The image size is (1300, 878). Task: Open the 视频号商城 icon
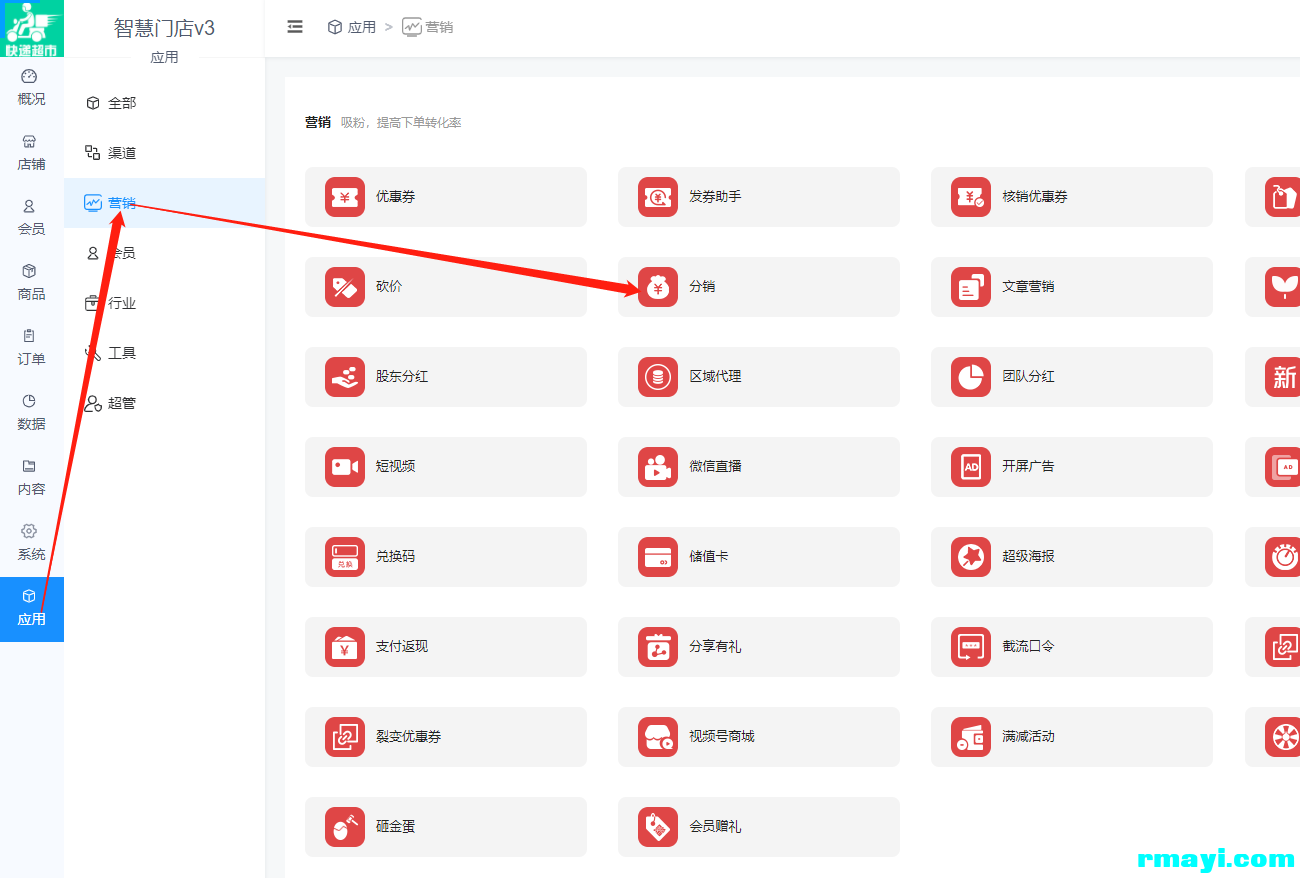click(658, 737)
